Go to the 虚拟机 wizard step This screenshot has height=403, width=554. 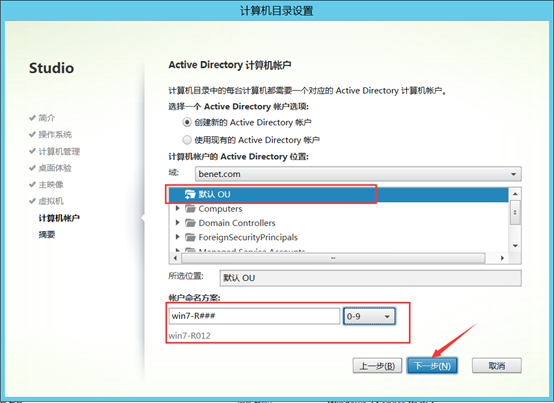click(51, 201)
